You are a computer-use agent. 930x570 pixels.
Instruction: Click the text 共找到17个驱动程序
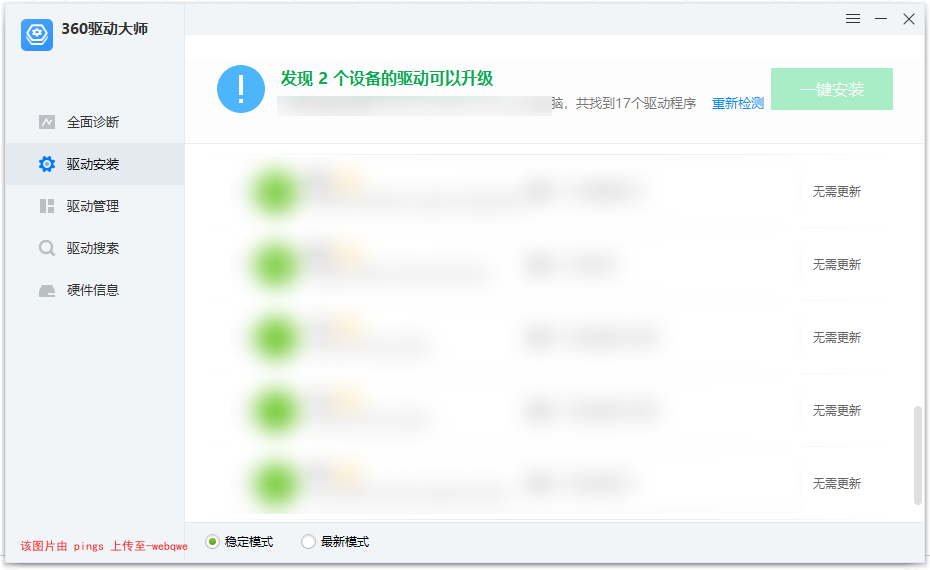coord(636,103)
